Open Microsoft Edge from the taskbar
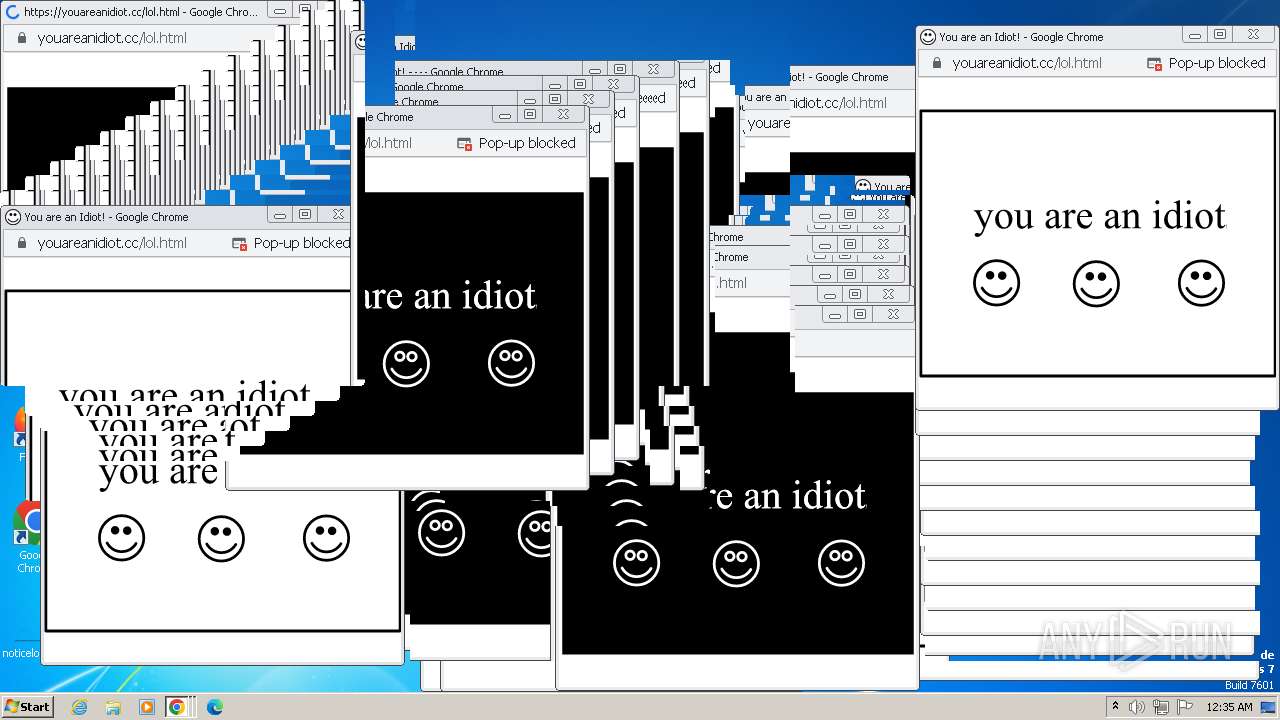 click(x=214, y=707)
